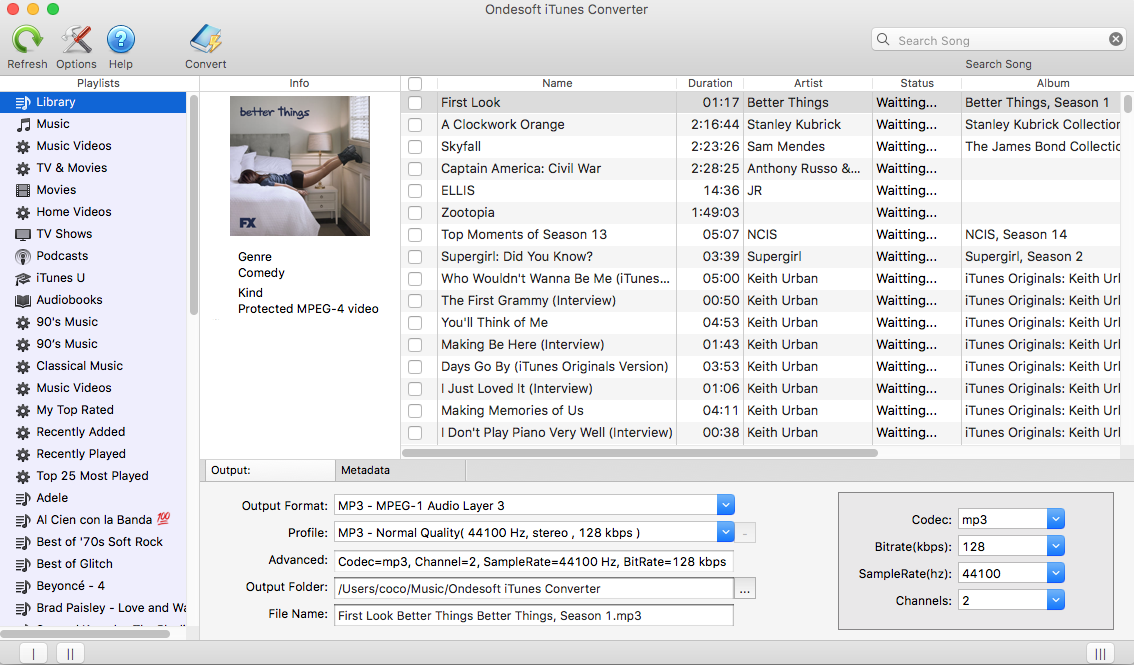The height and width of the screenshot is (665, 1134).
Task: Click the magnifier icon in search box
Action: point(883,40)
